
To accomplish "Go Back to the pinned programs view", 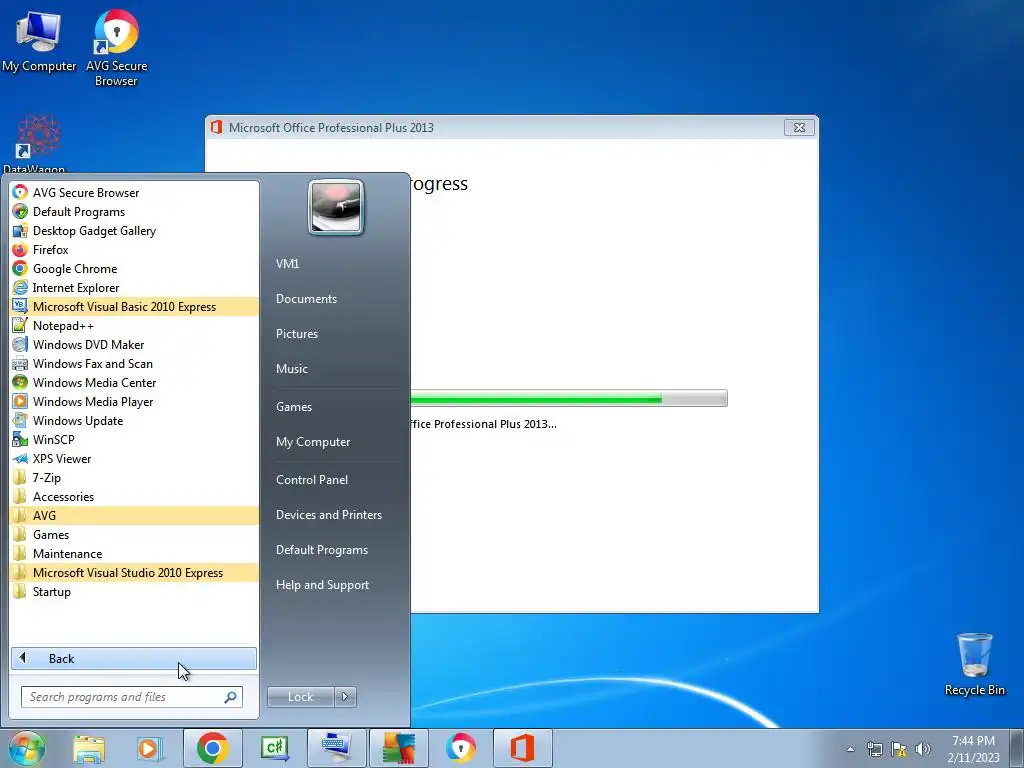I will [134, 658].
